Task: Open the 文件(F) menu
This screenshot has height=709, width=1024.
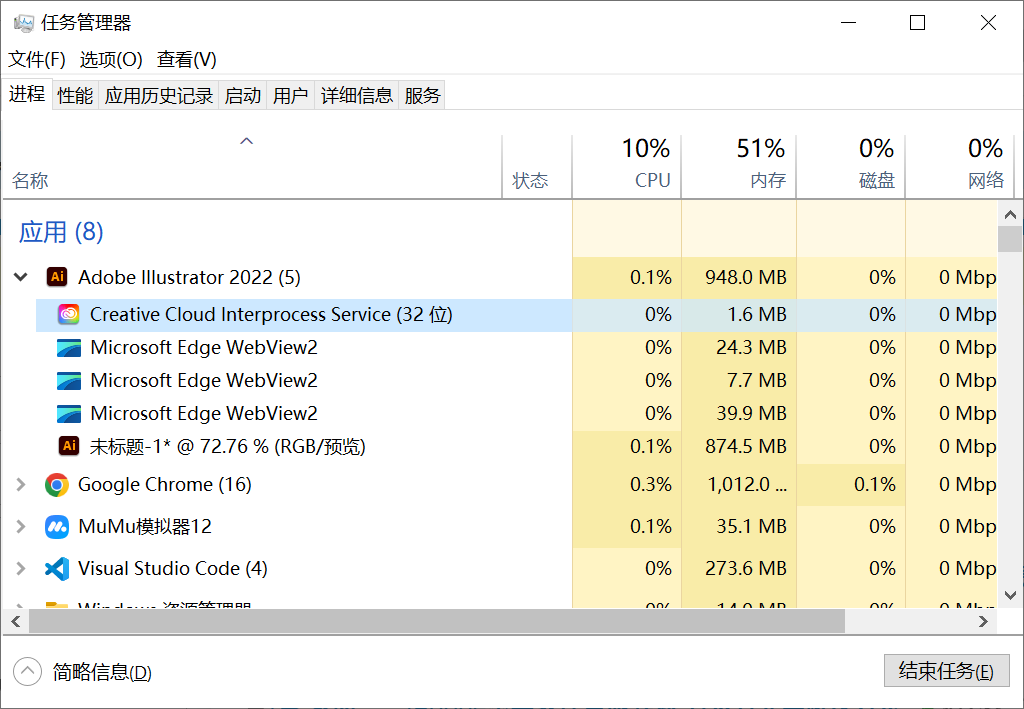Action: click(37, 59)
